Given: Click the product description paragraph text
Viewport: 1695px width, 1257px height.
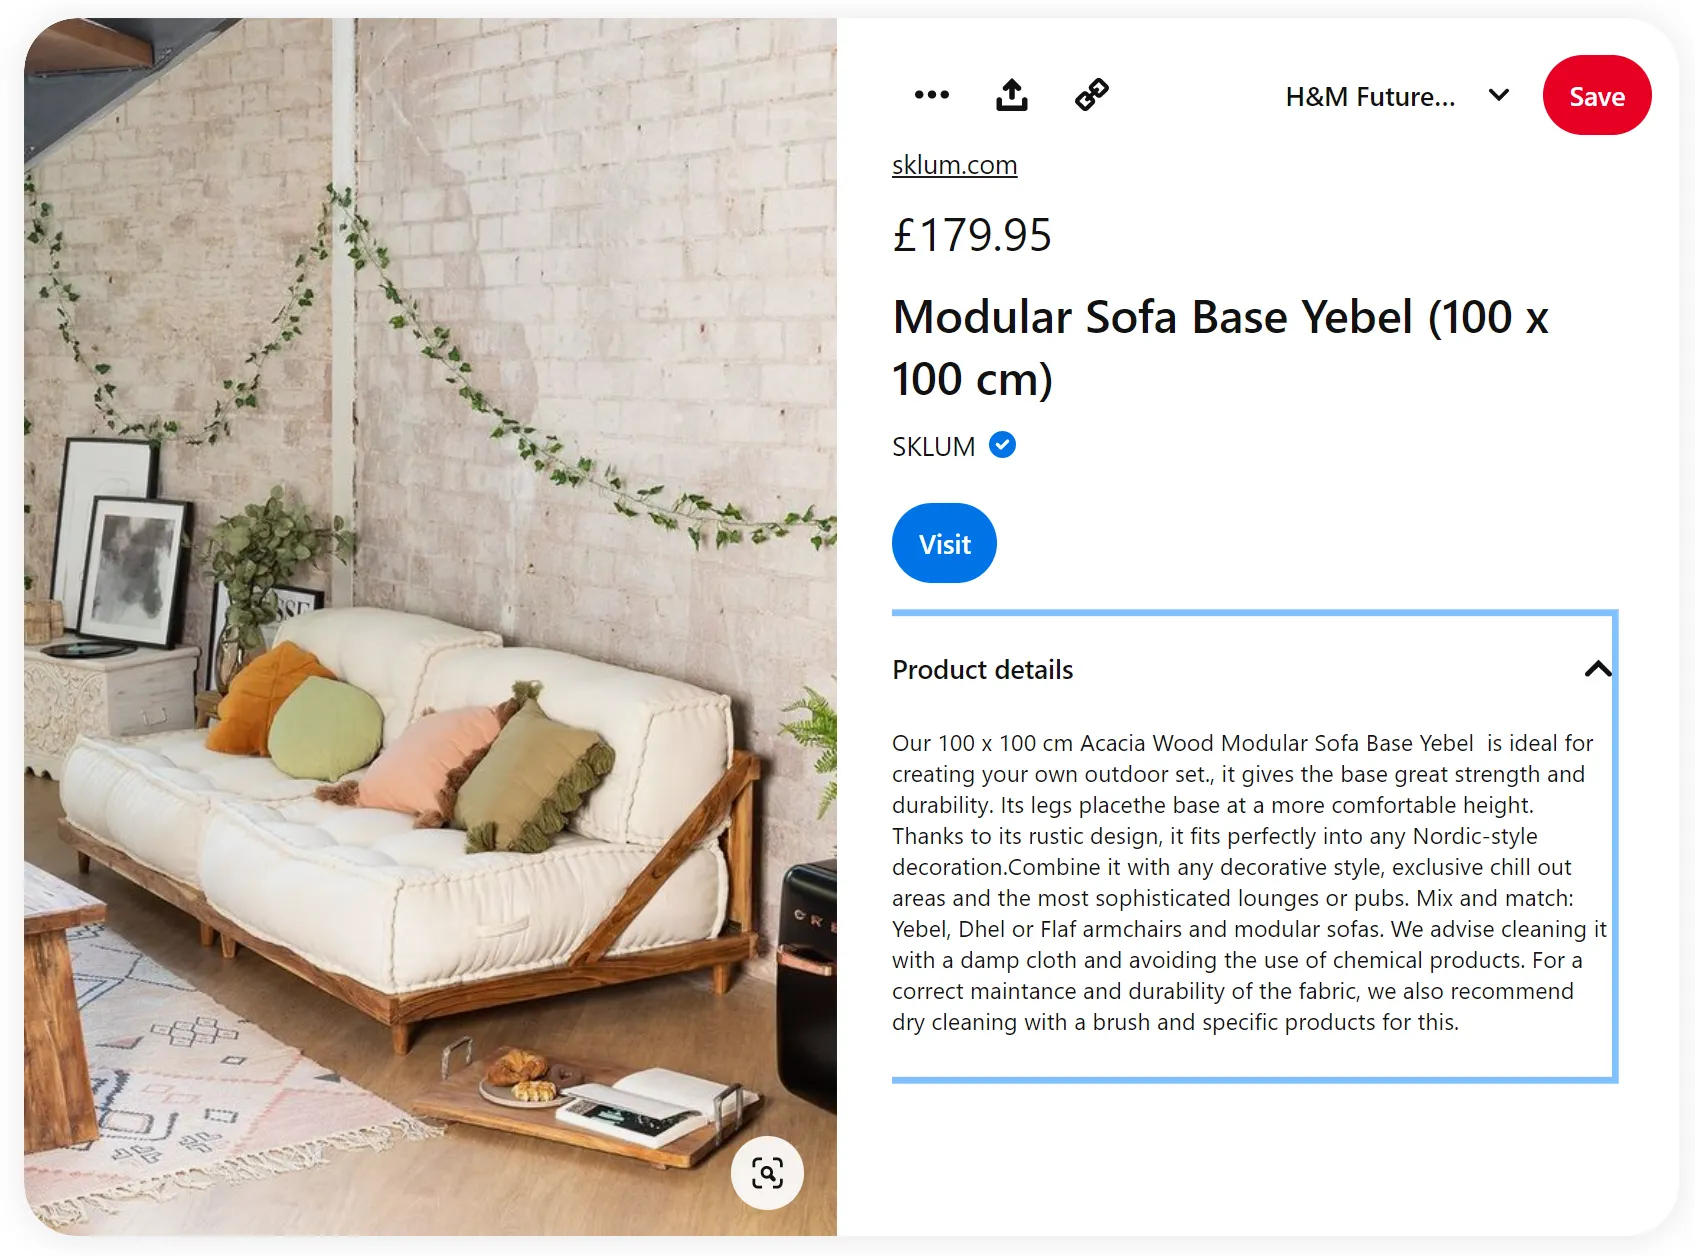Looking at the screenshot, I should (x=1249, y=882).
